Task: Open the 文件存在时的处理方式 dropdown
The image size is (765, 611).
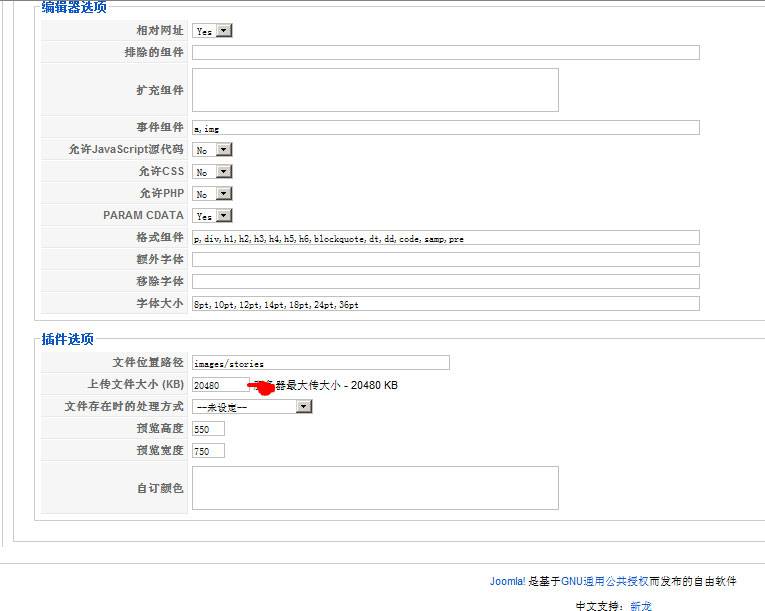Action: pos(252,407)
